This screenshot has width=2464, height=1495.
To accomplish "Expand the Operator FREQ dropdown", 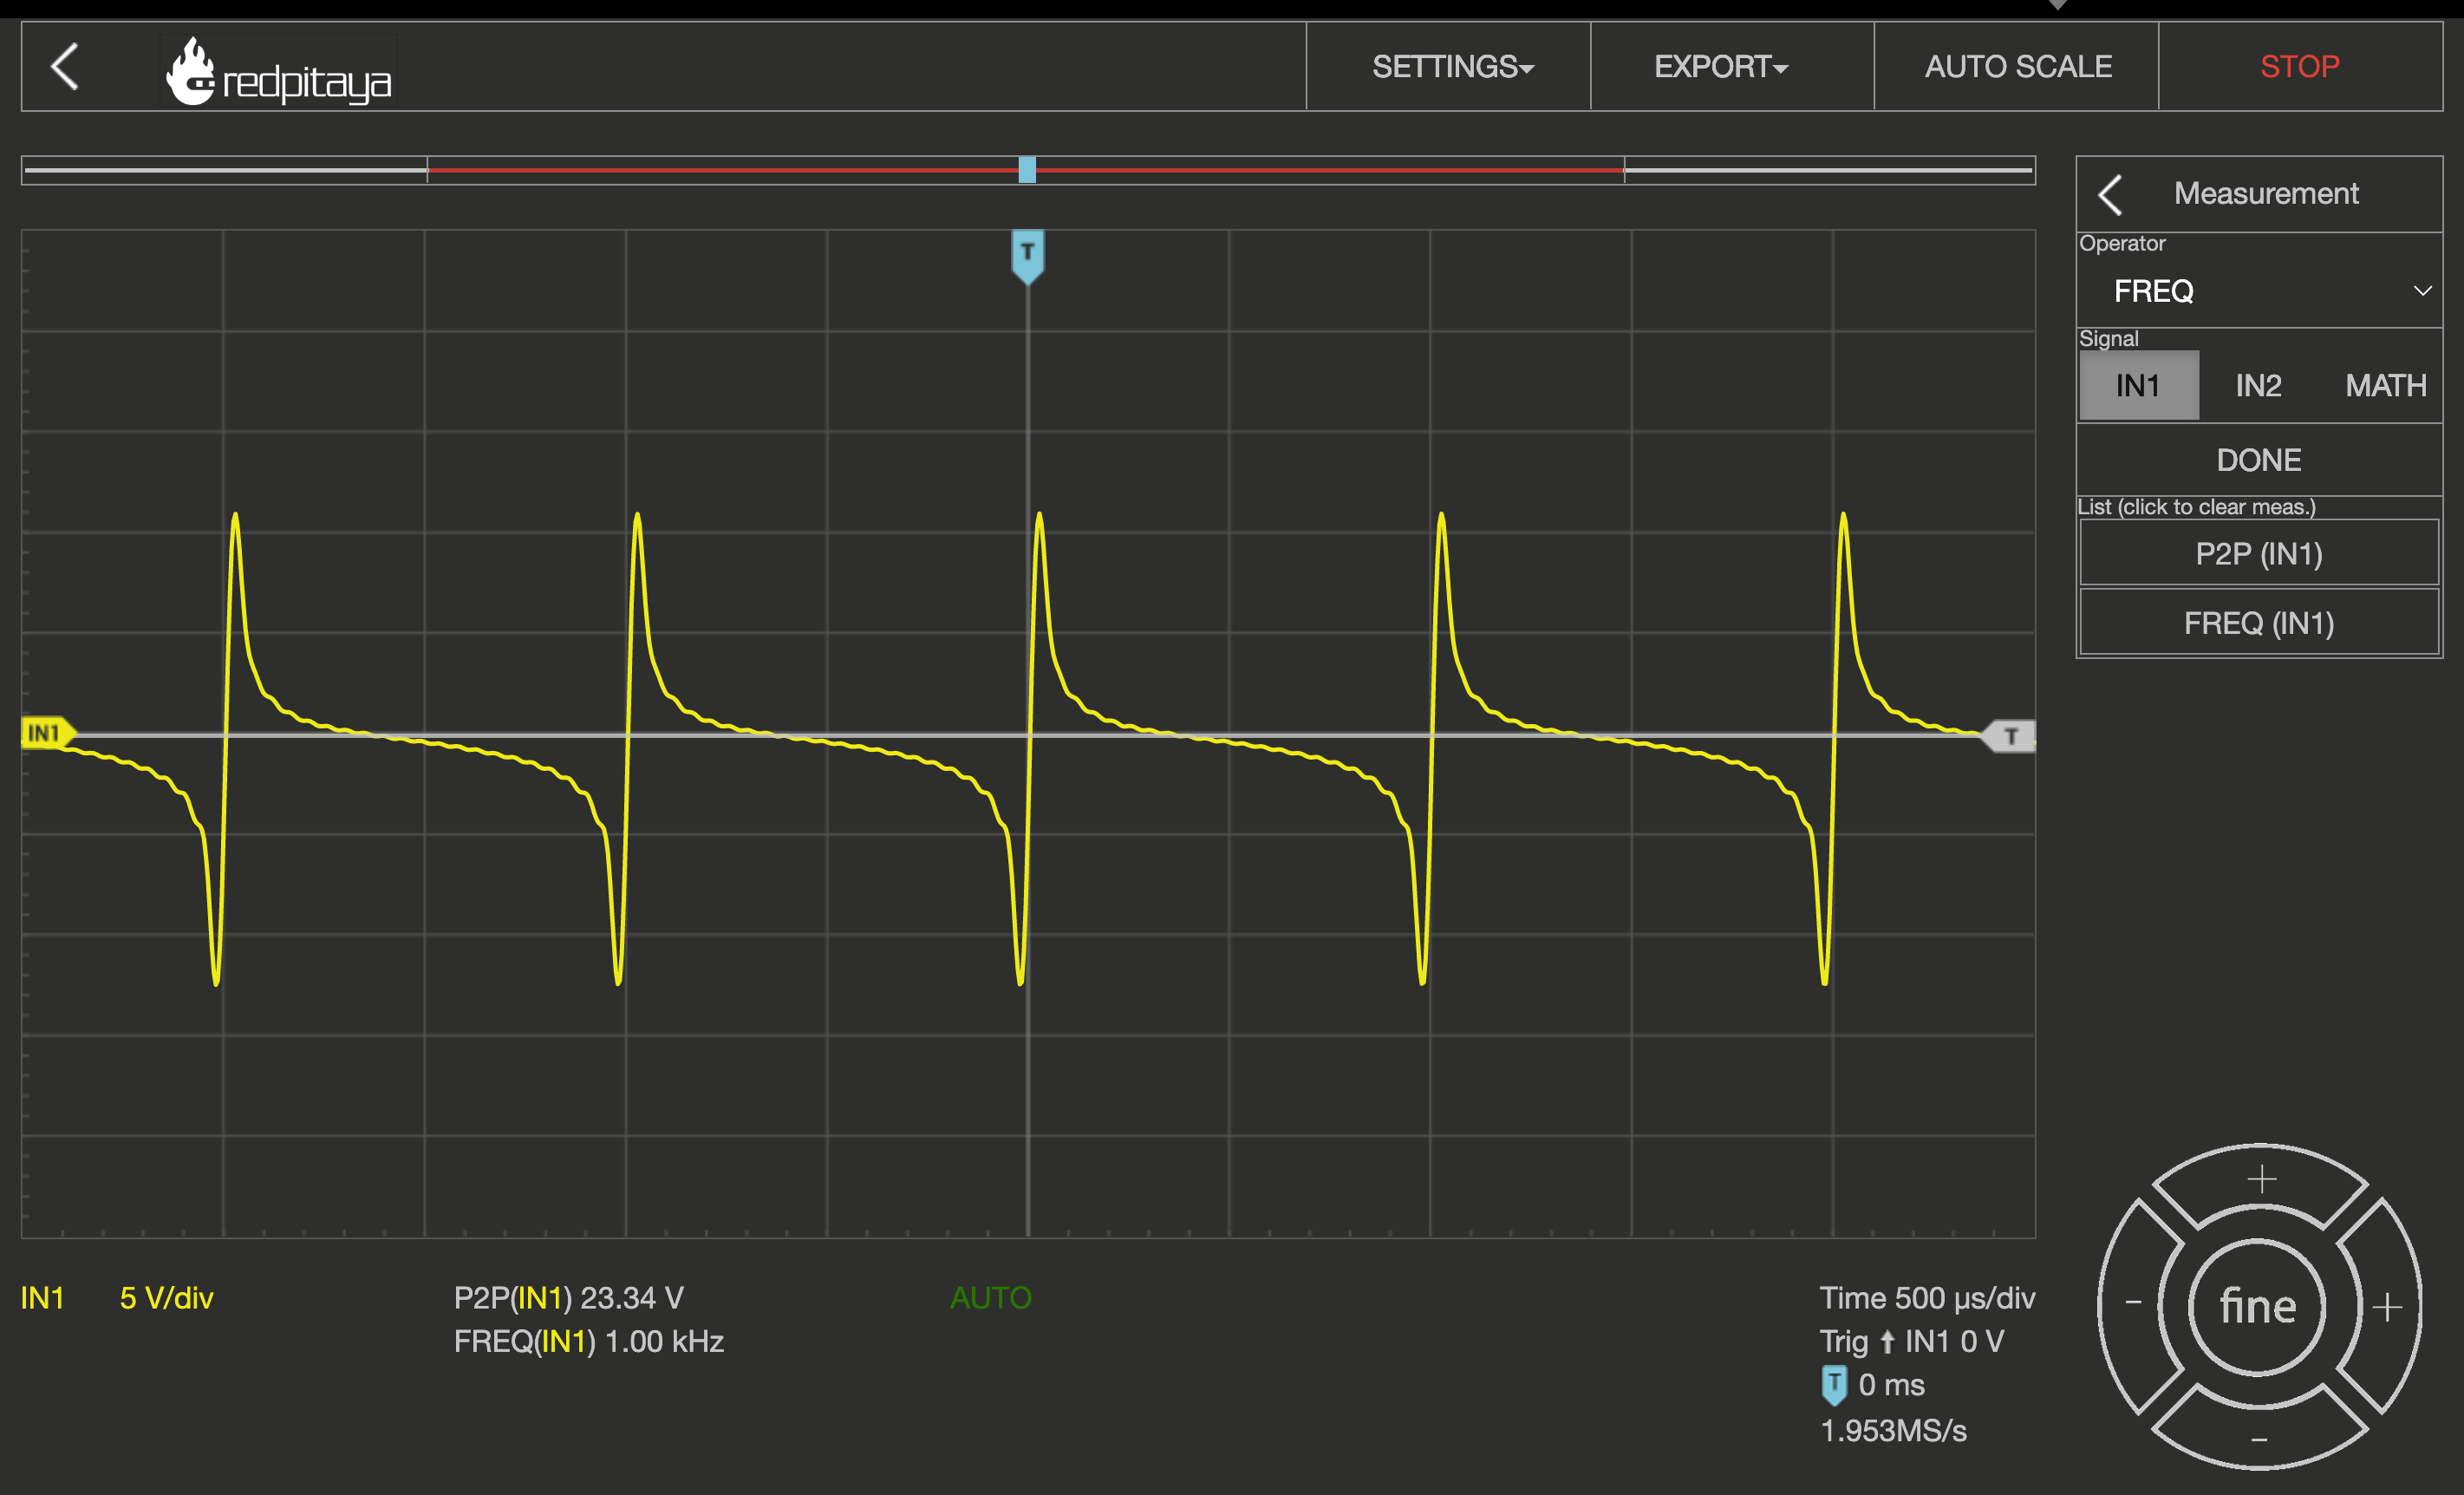I will (x=2259, y=291).
